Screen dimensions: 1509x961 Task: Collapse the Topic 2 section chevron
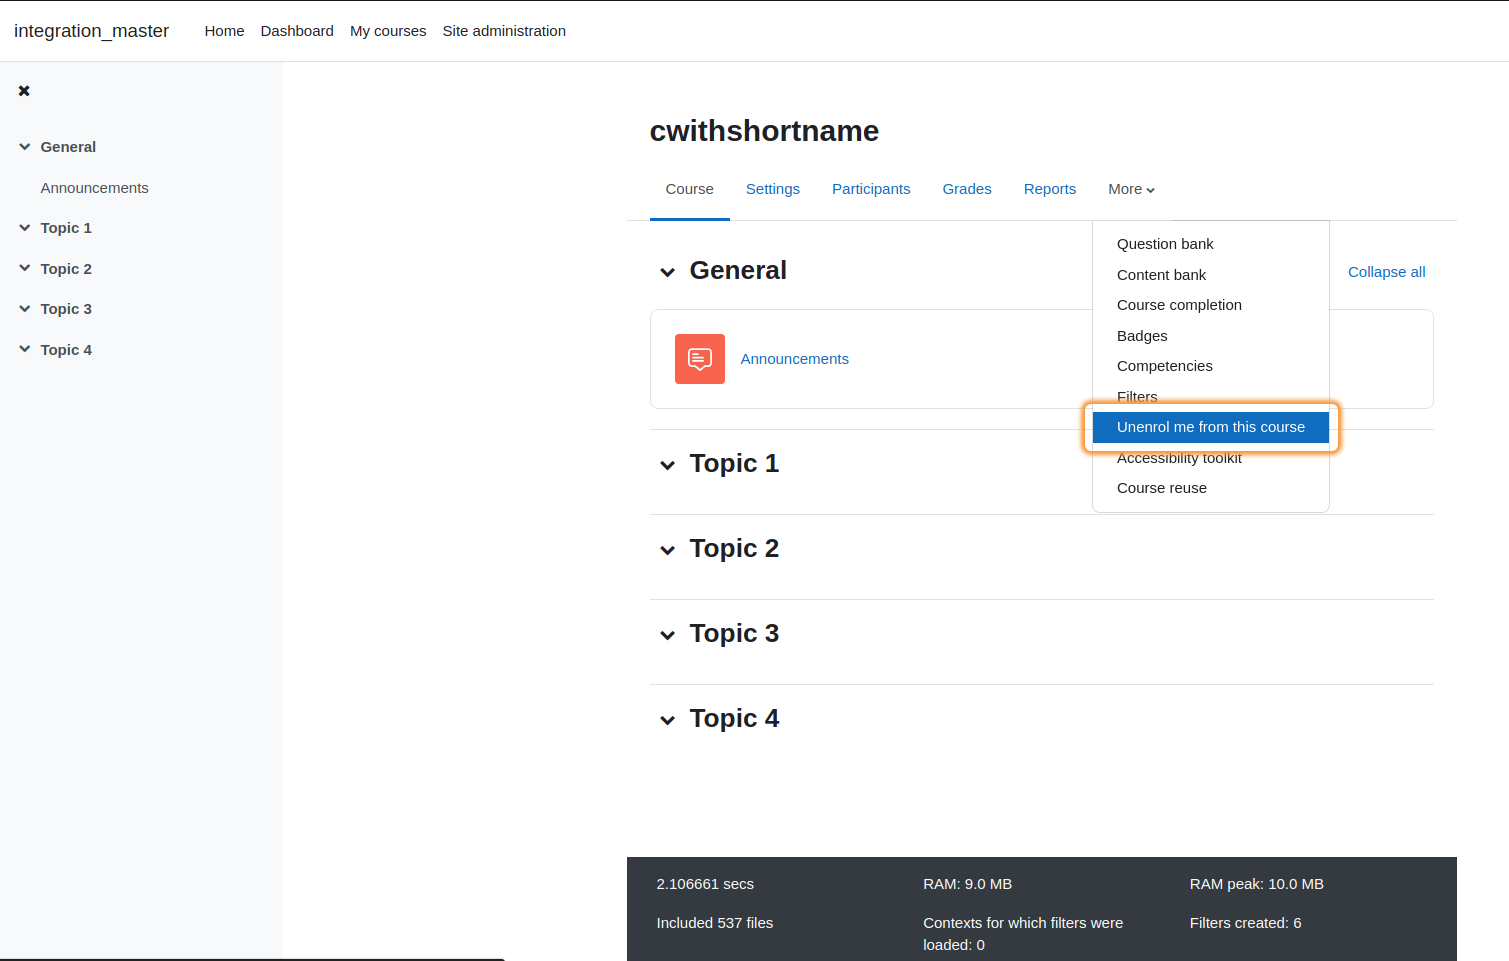[x=667, y=550]
